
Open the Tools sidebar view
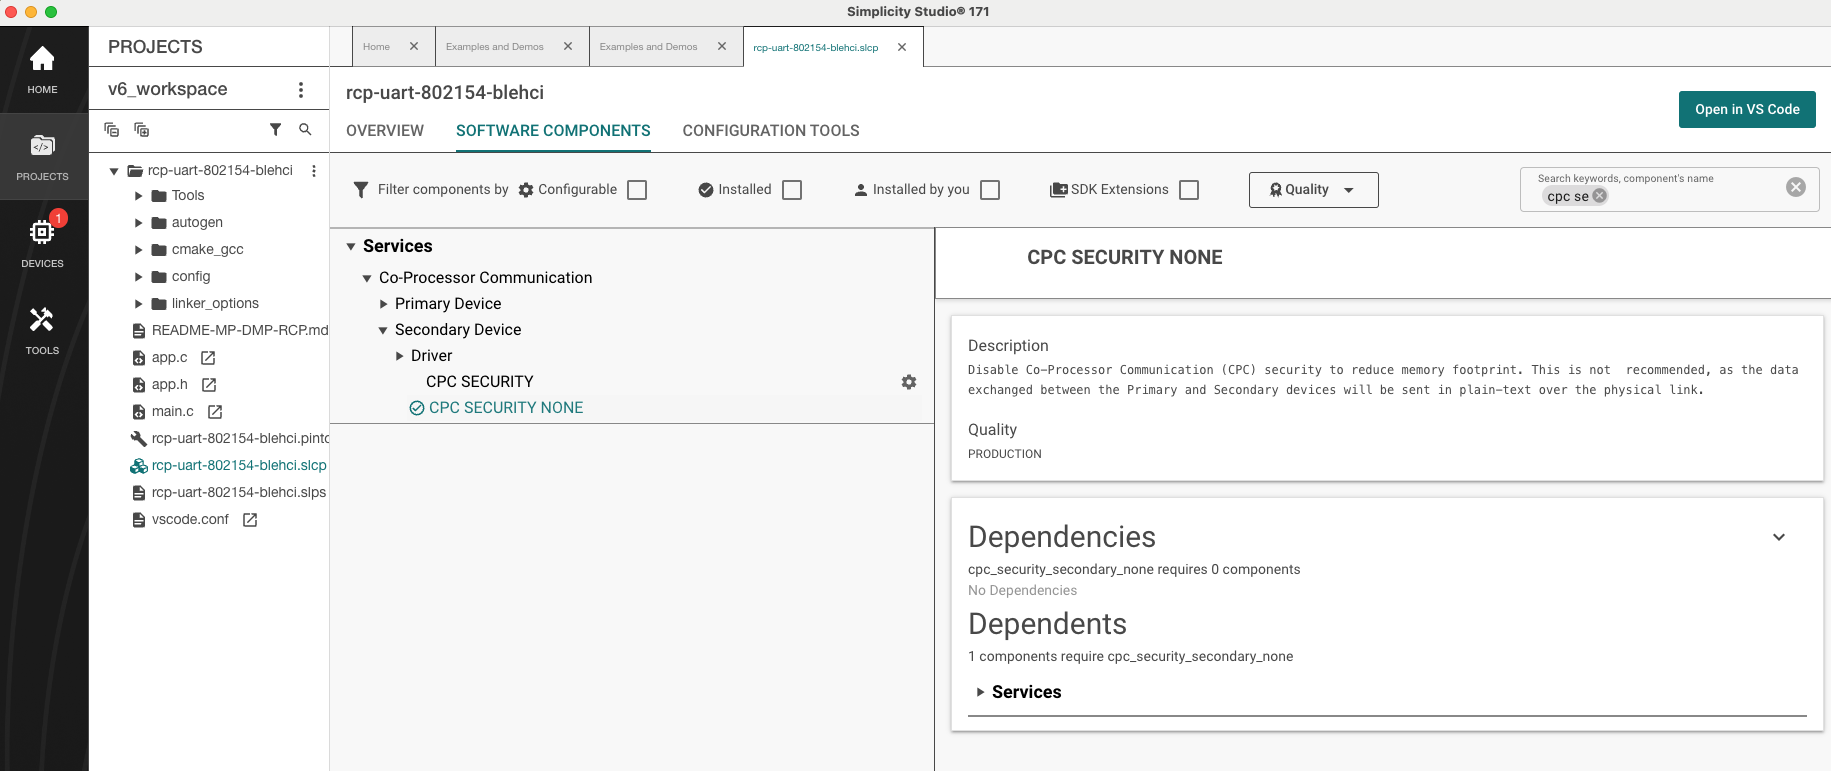[42, 330]
